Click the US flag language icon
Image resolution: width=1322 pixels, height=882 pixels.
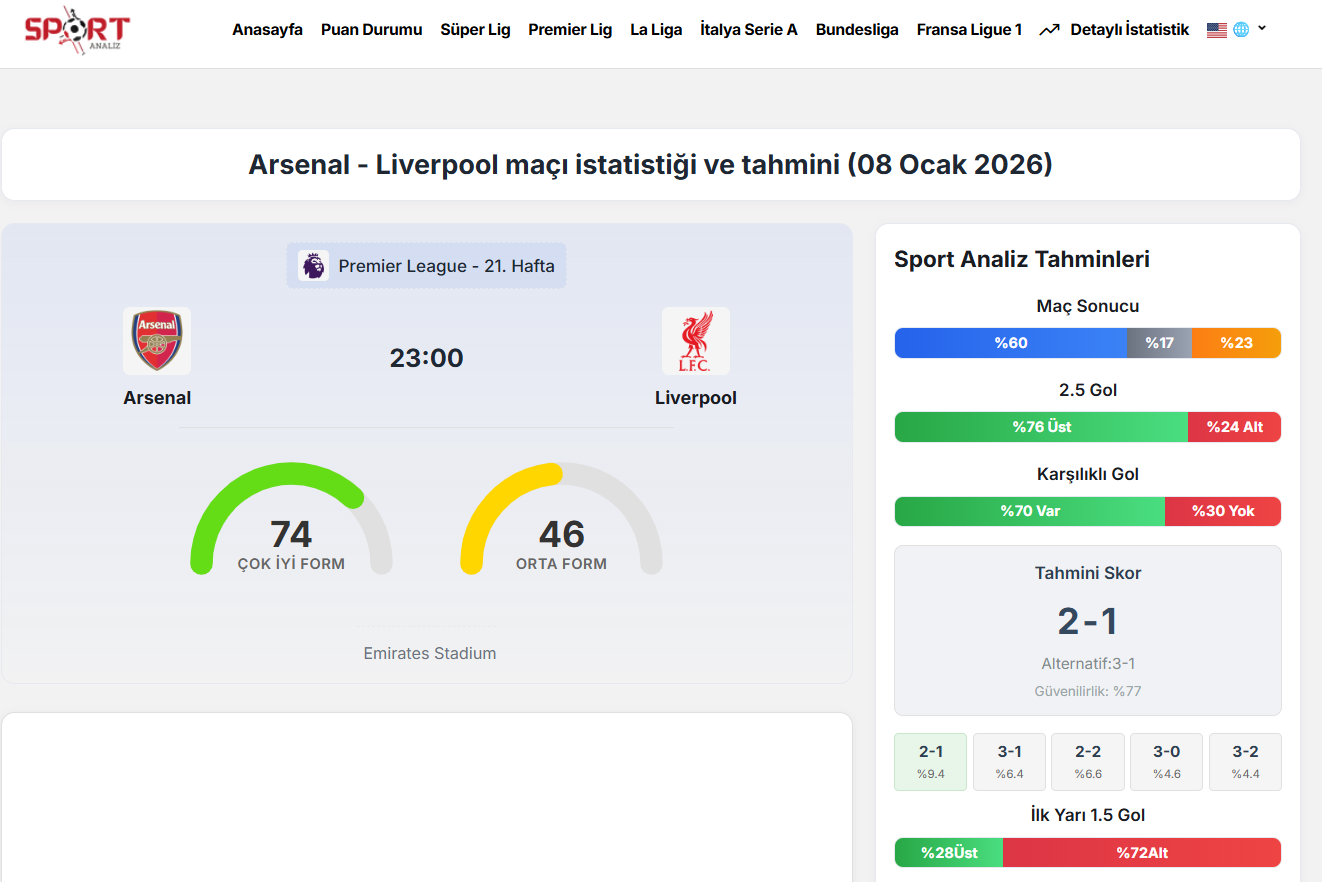[x=1217, y=30]
